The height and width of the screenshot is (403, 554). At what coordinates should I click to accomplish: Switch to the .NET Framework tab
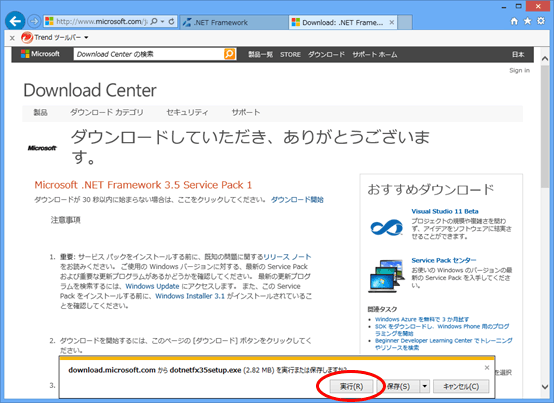point(233,23)
